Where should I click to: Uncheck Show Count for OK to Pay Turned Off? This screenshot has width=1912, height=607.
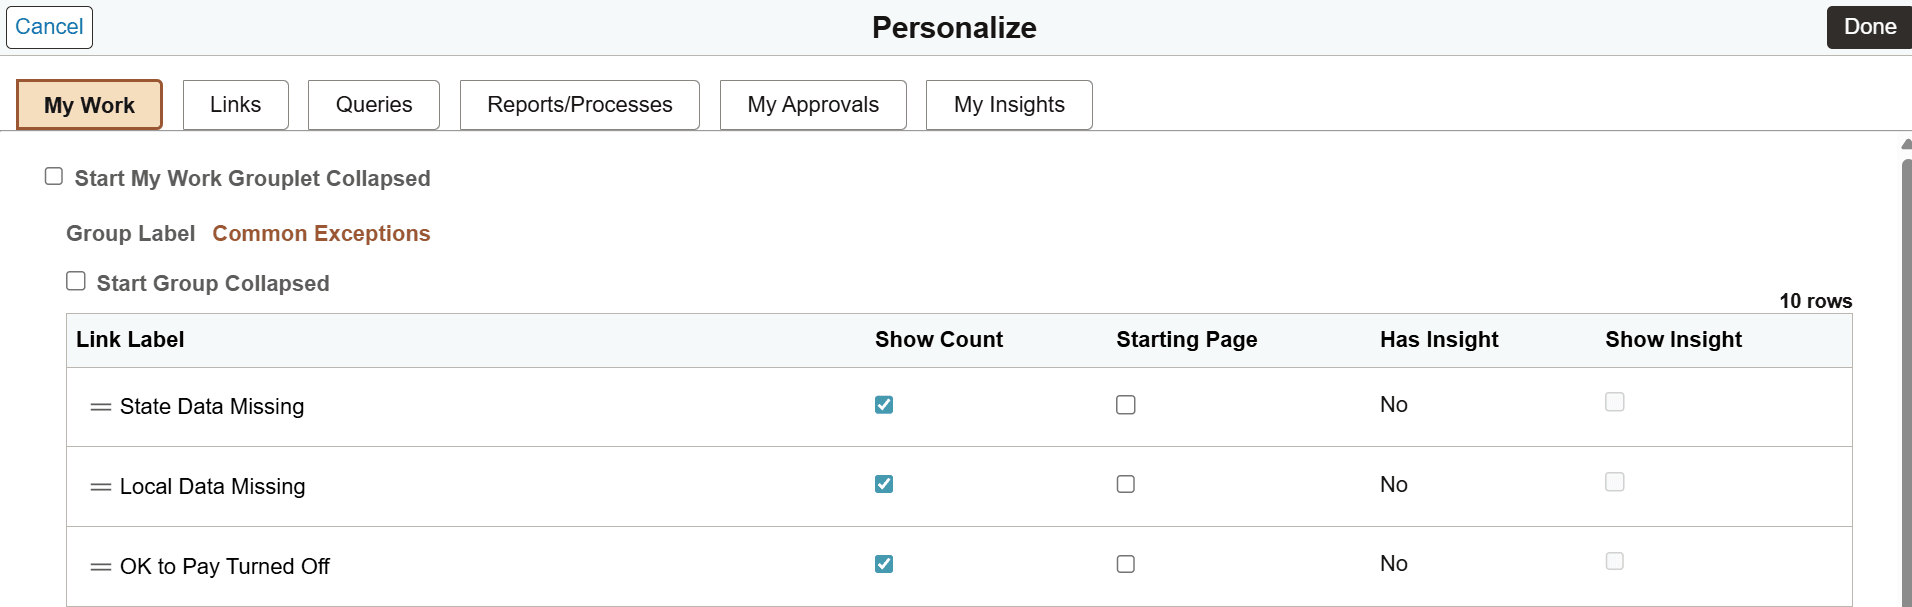coord(884,564)
